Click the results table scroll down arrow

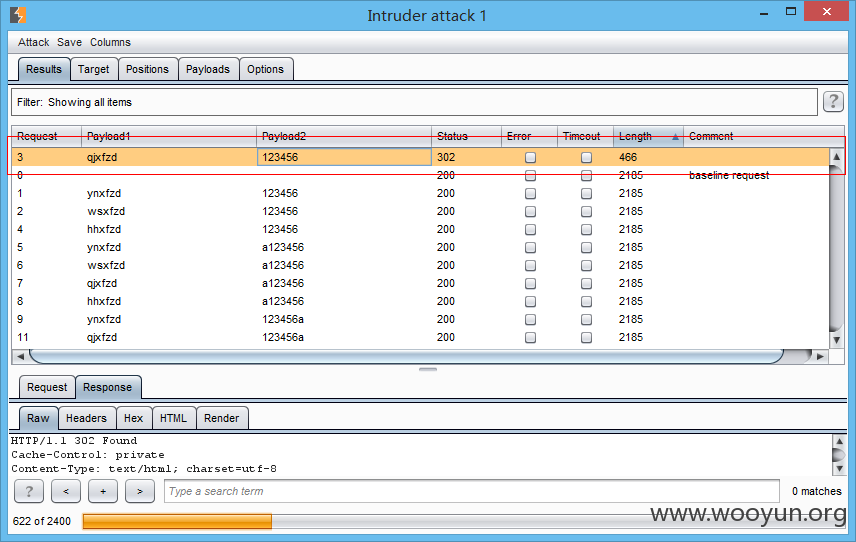pos(836,340)
